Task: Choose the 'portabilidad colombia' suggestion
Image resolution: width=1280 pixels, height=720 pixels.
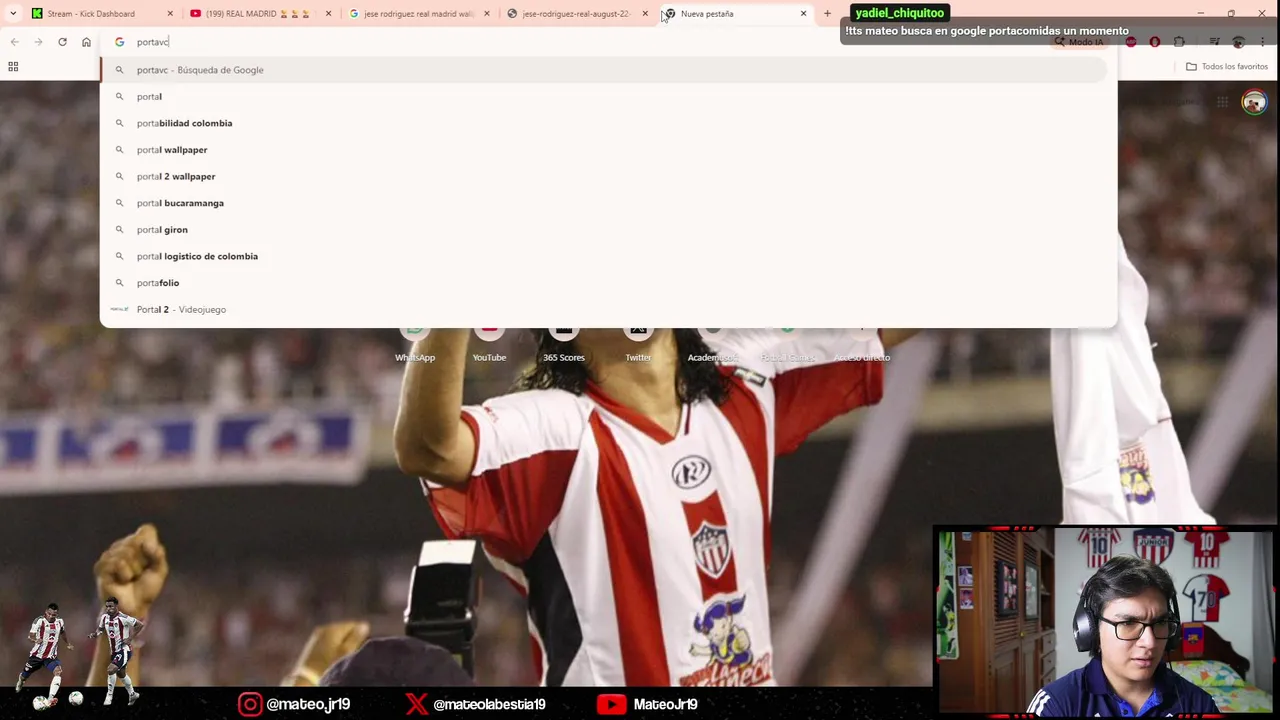Action: (608, 123)
